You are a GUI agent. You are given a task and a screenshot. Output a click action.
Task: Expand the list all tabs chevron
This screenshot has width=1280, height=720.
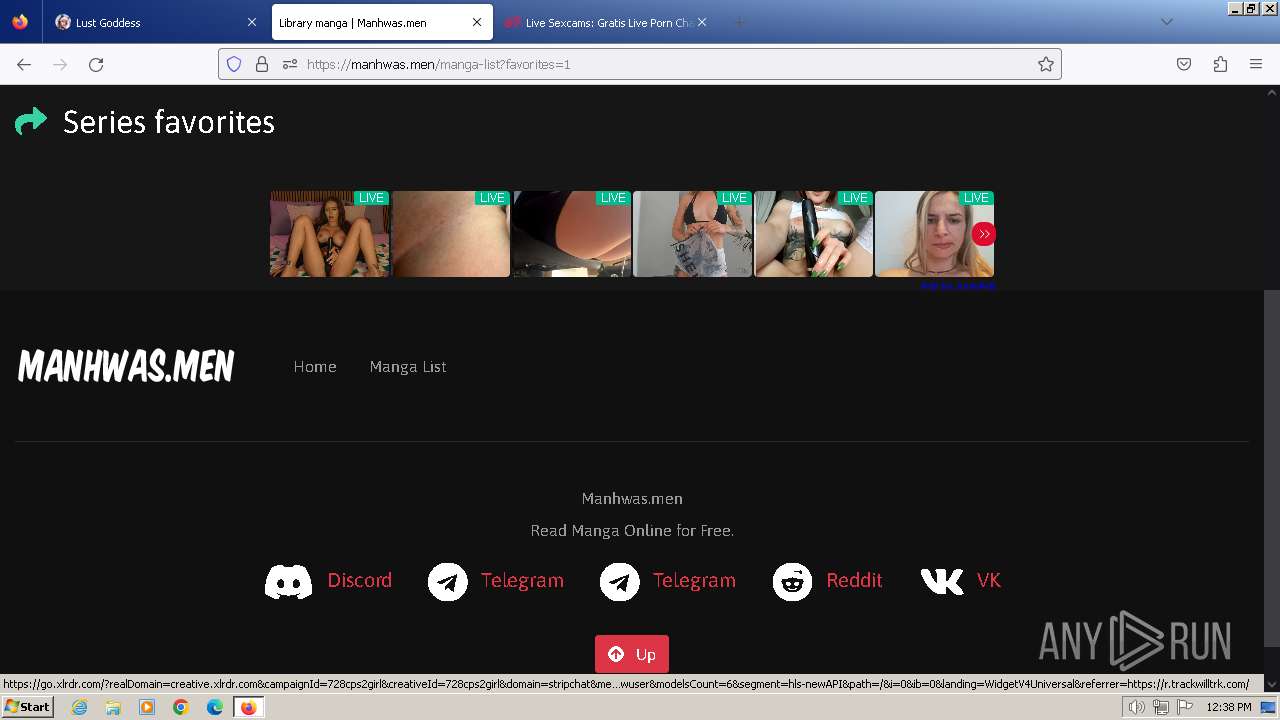pos(1166,22)
